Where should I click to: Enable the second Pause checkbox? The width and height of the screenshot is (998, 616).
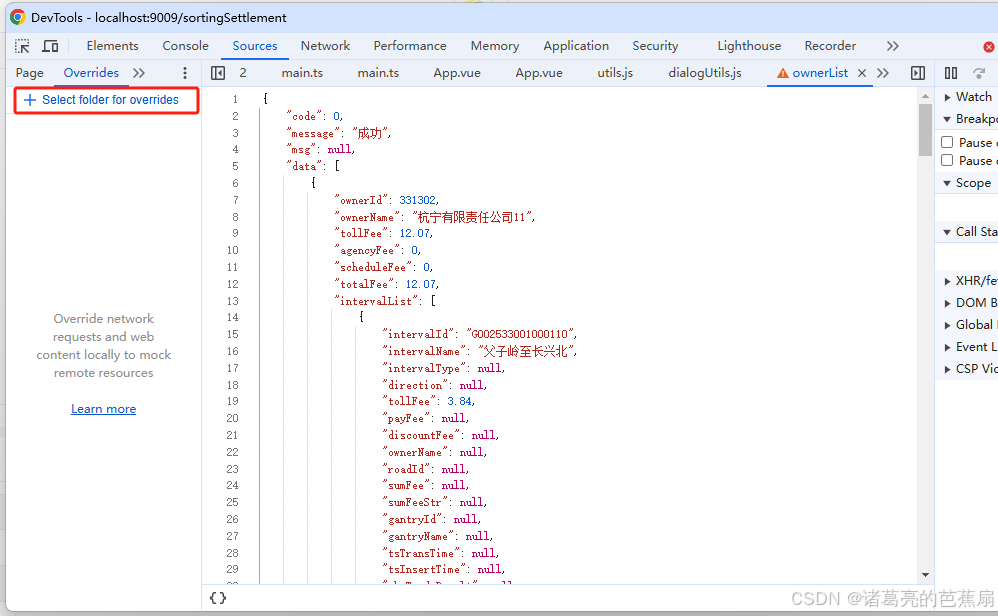pos(947,160)
